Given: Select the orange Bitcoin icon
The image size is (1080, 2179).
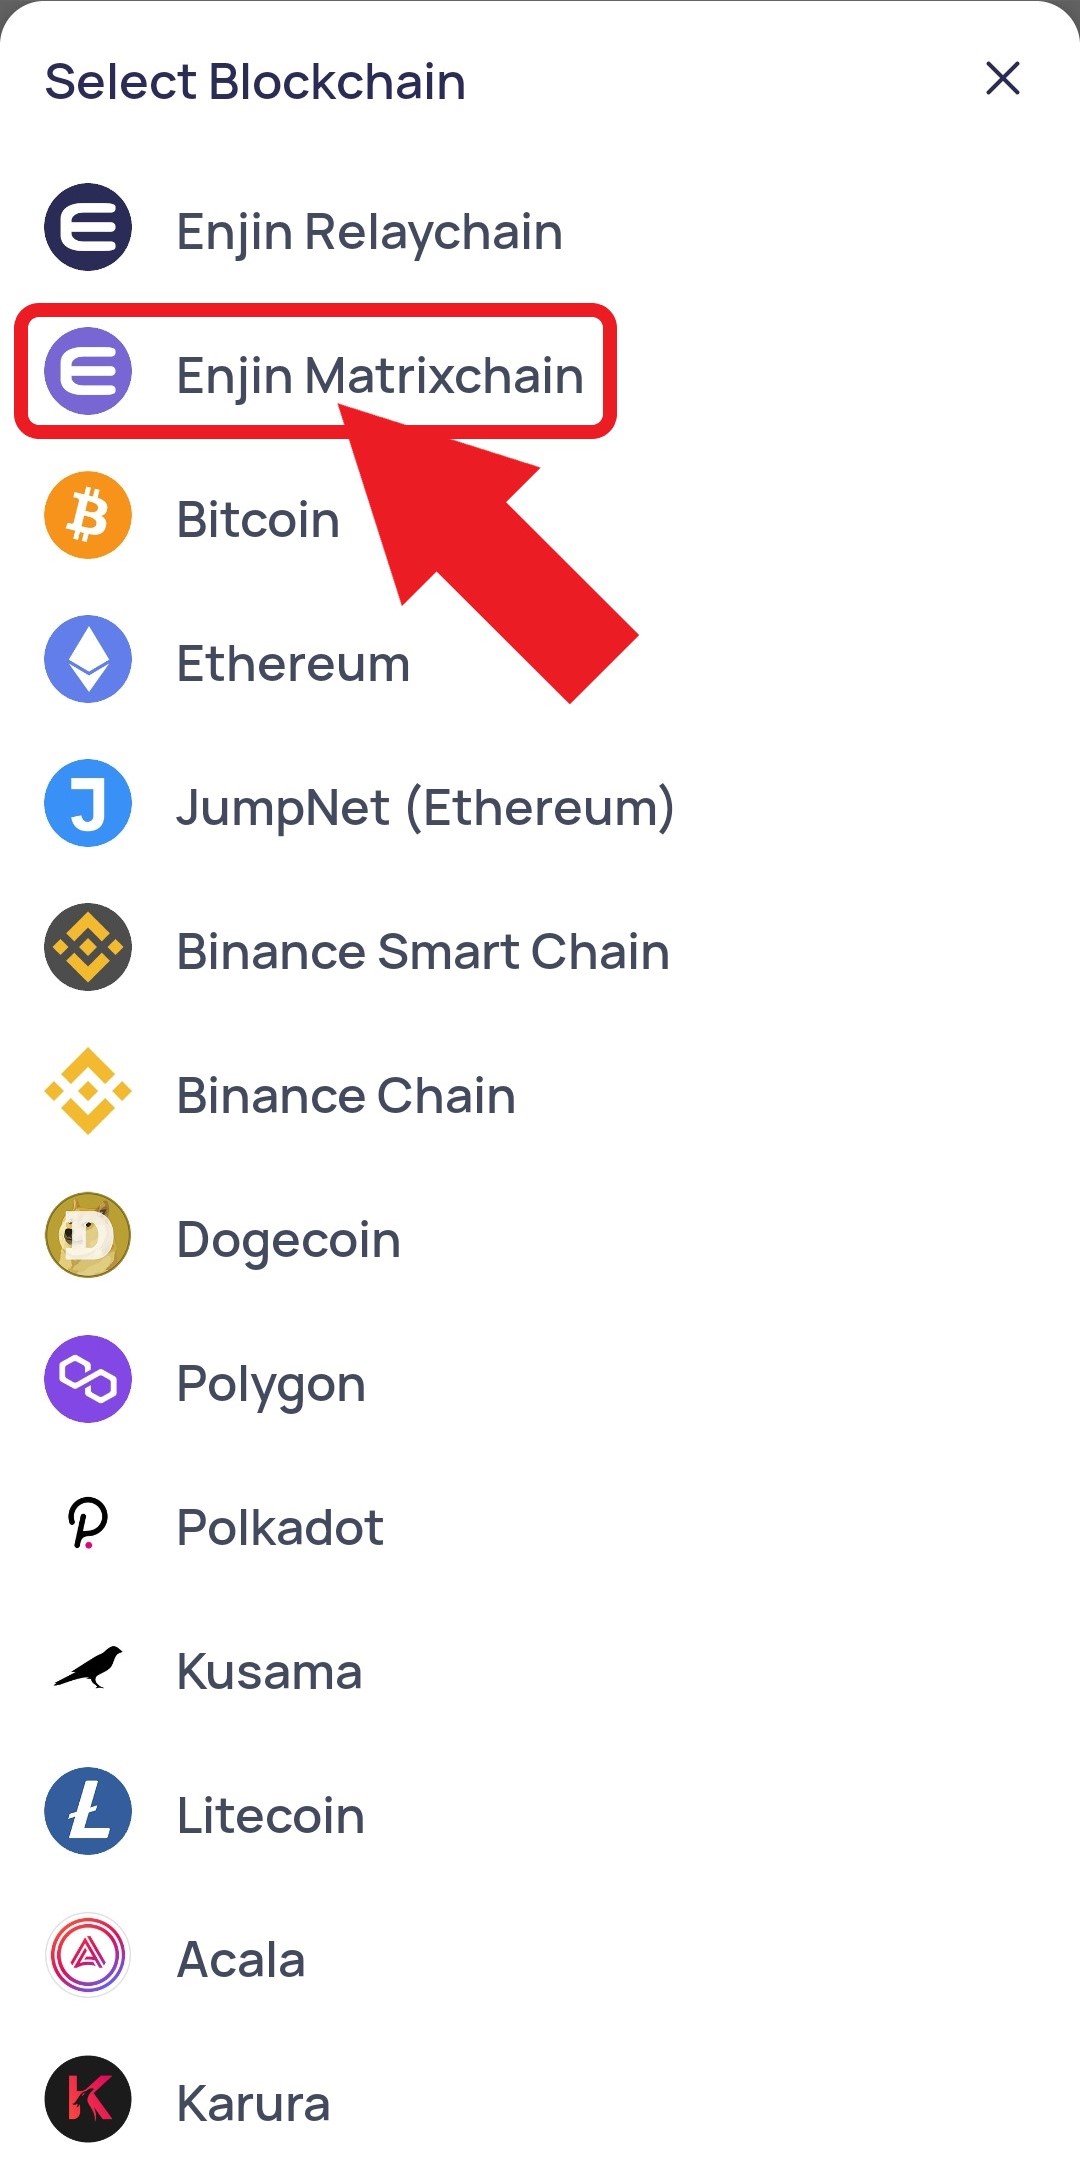Looking at the screenshot, I should point(88,515).
